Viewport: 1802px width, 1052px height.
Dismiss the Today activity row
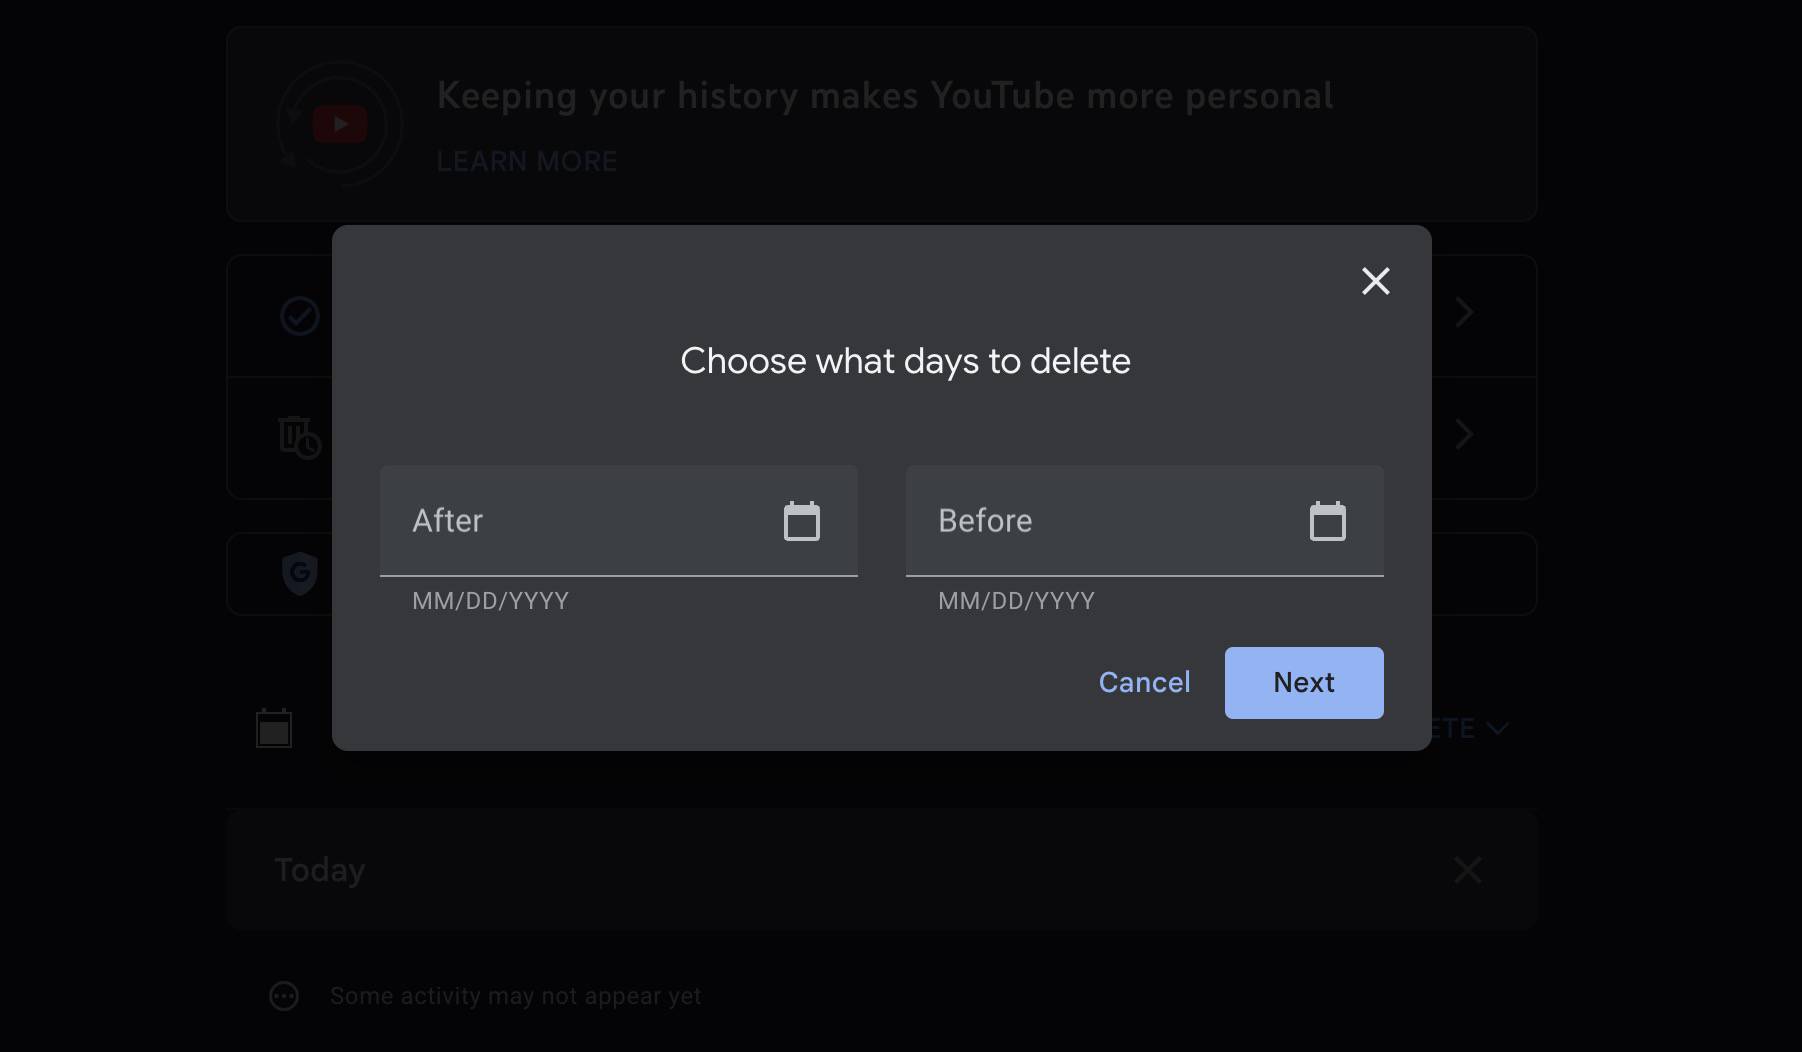[1466, 870]
